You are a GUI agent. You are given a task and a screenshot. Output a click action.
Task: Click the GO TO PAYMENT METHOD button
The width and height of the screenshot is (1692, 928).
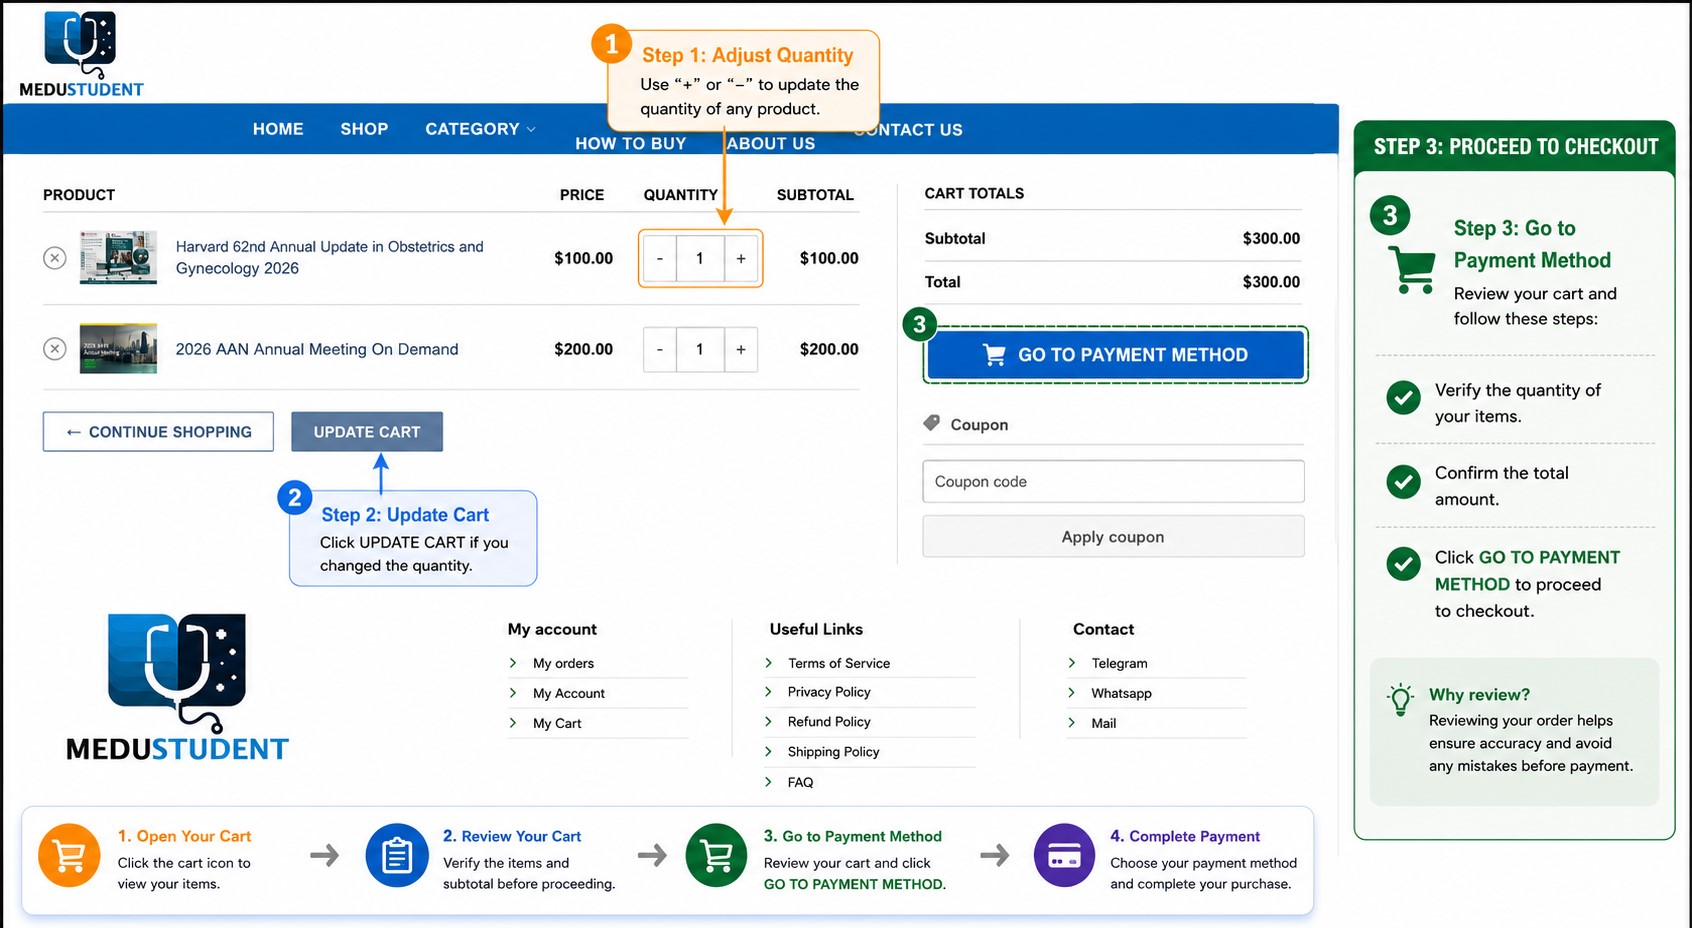[x=1115, y=355]
